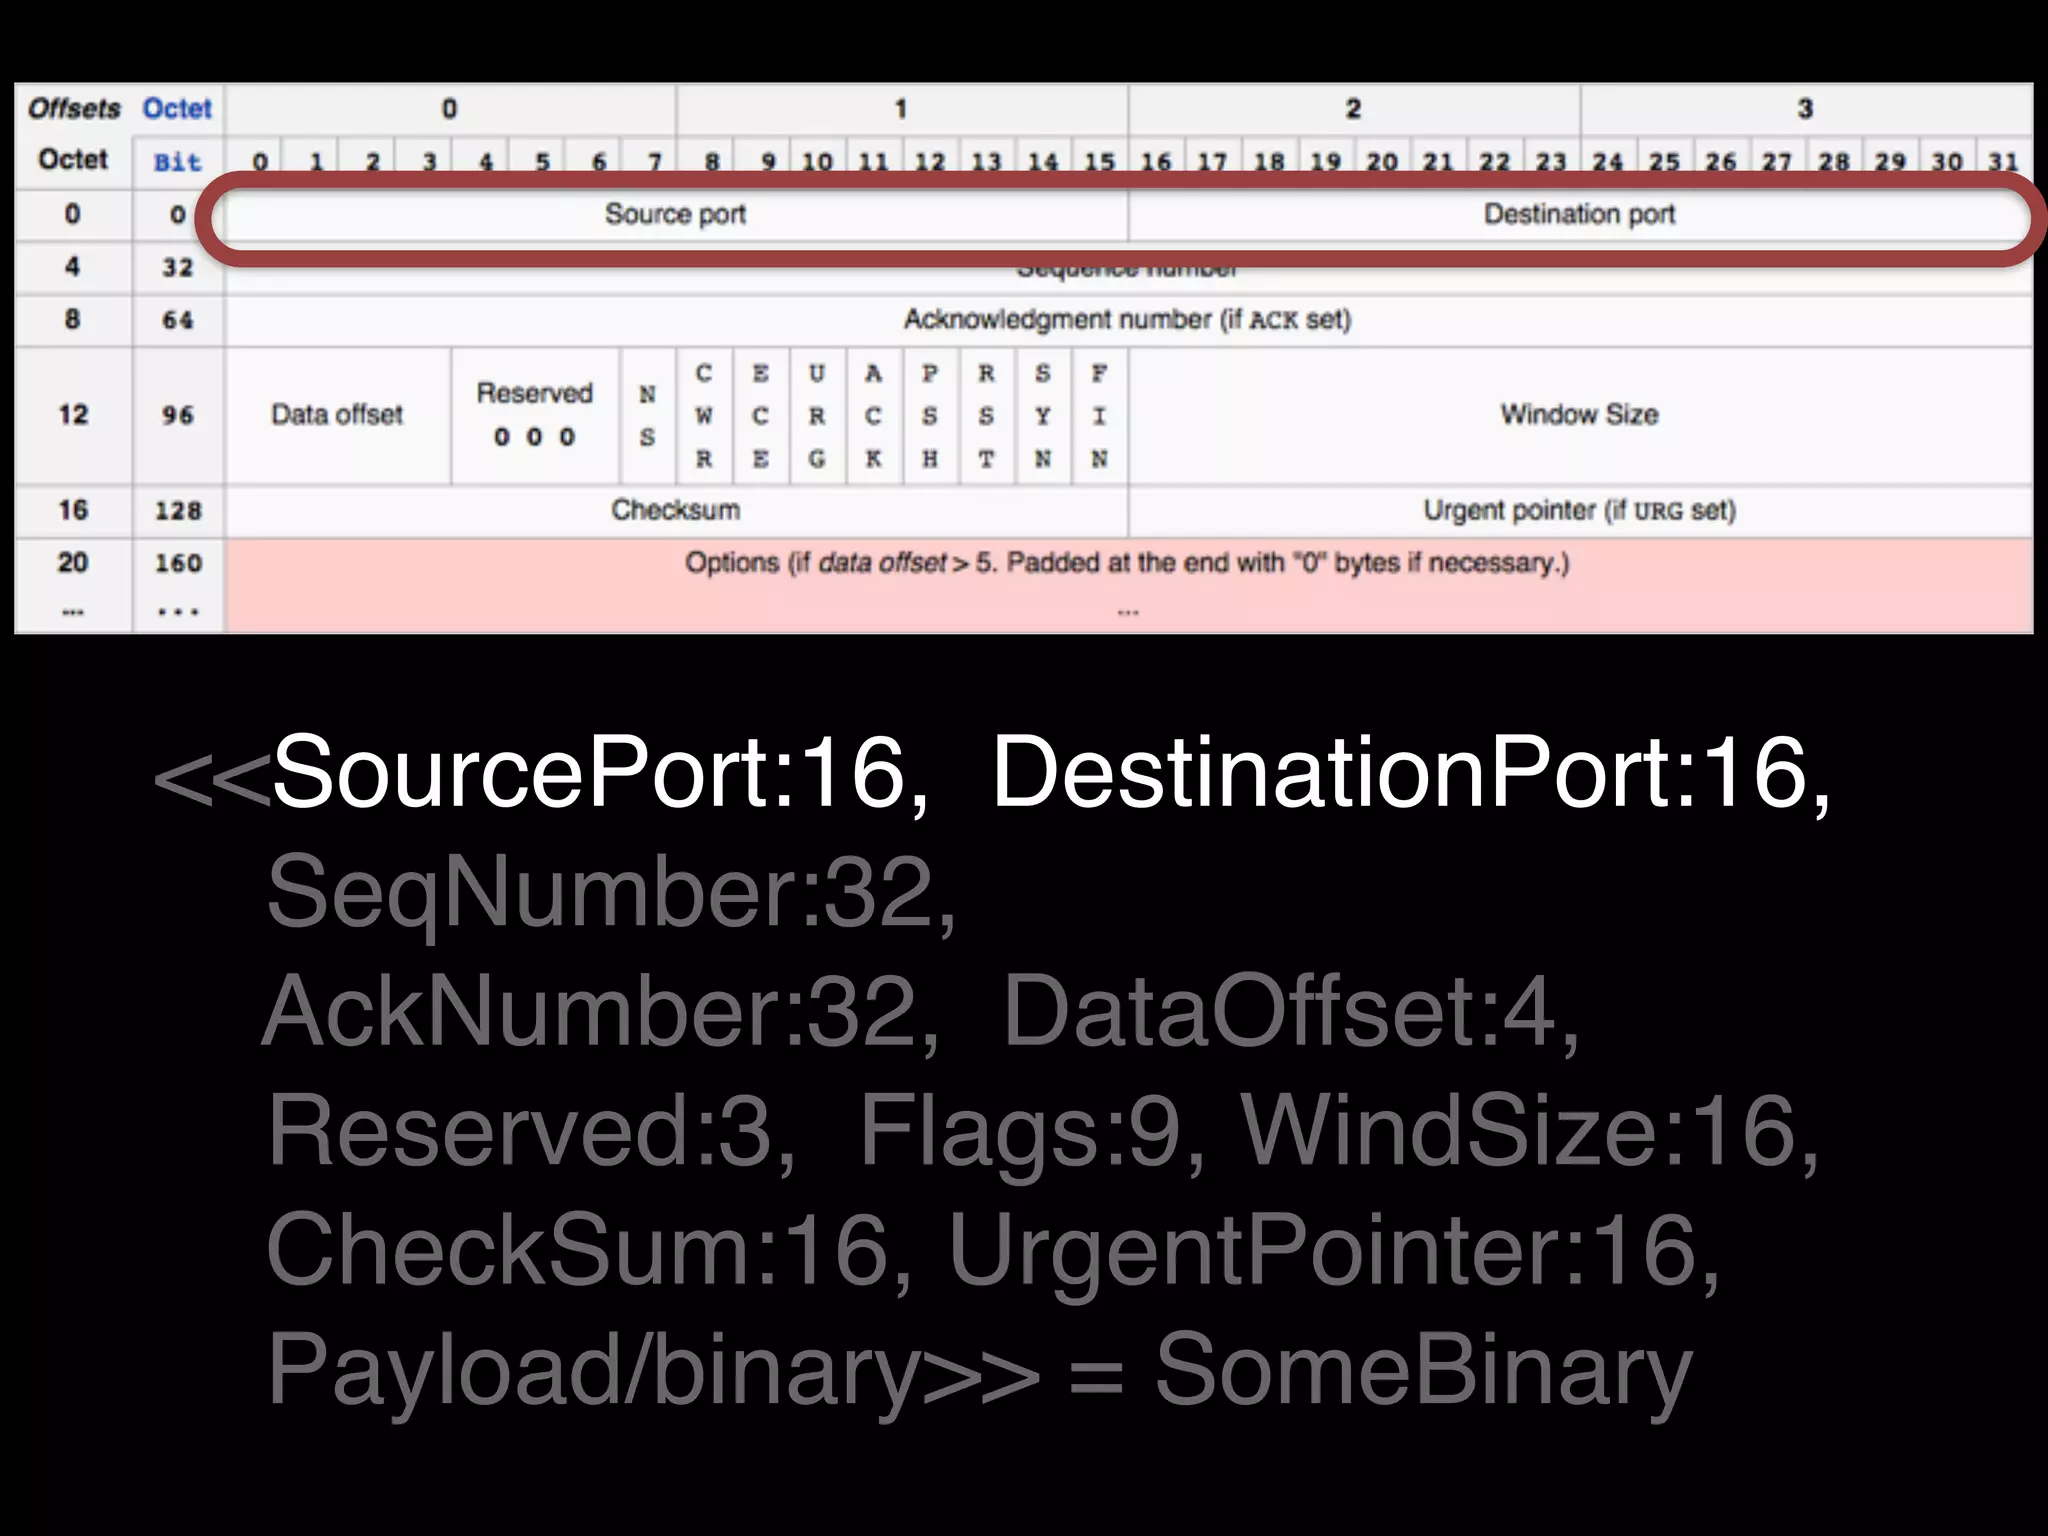This screenshot has width=2048, height=1536.
Task: Click bit offset value 96
Action: click(178, 415)
